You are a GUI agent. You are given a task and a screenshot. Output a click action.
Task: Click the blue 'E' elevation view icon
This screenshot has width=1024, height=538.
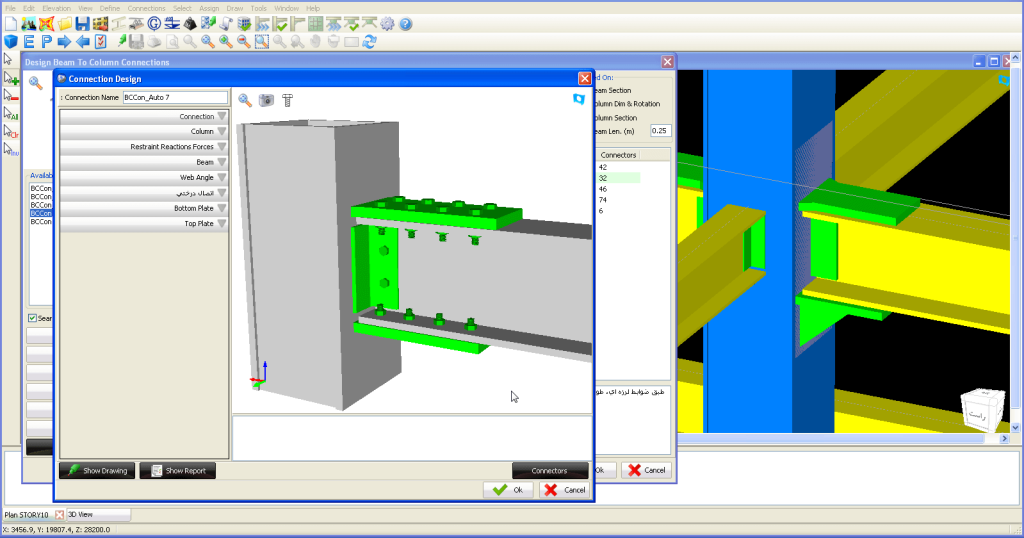coord(28,42)
